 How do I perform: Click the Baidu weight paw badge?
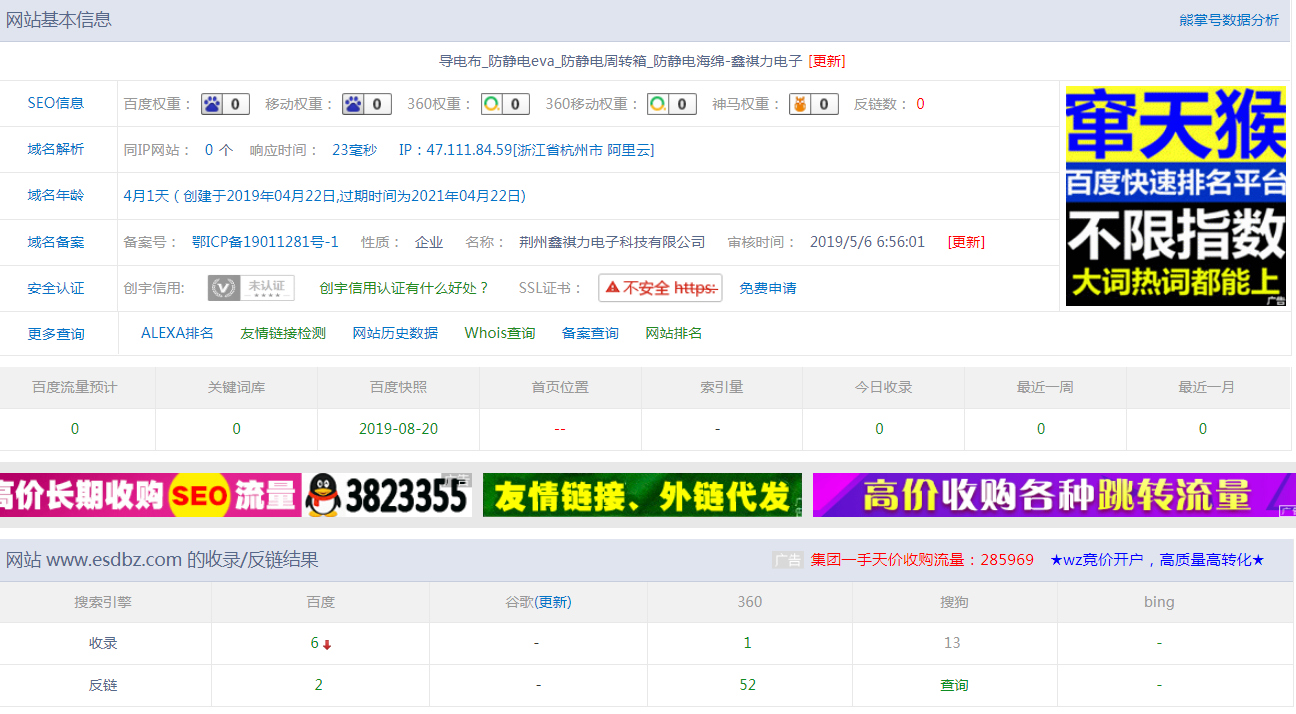point(225,104)
